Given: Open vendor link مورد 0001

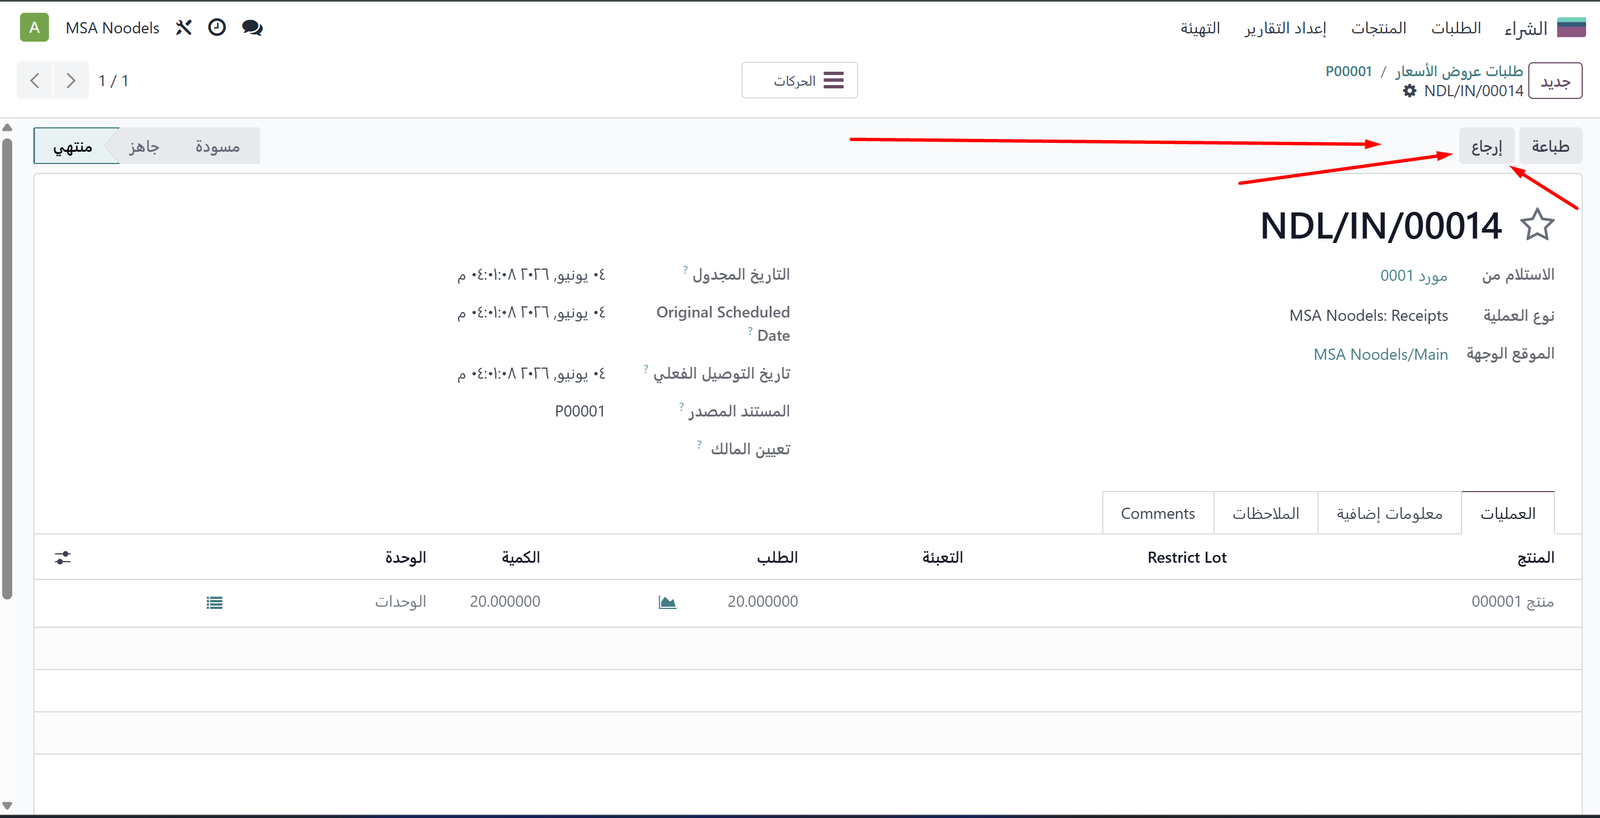Looking at the screenshot, I should [x=1413, y=275].
